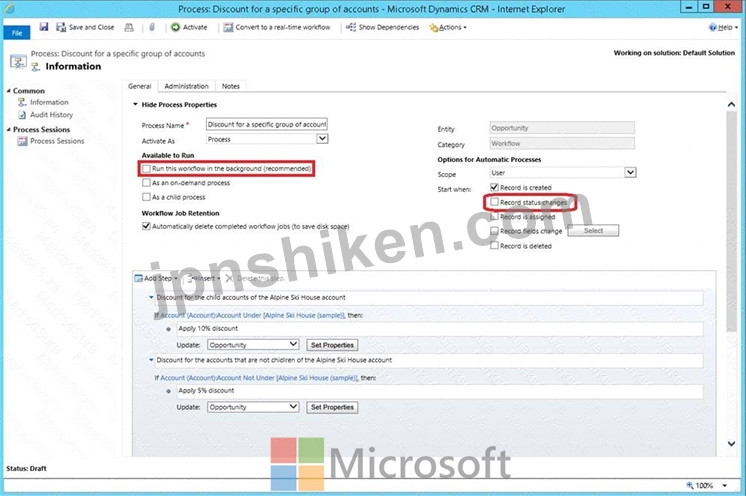The width and height of the screenshot is (746, 496).
Task: Click the Save and Close icon
Action: 61,27
